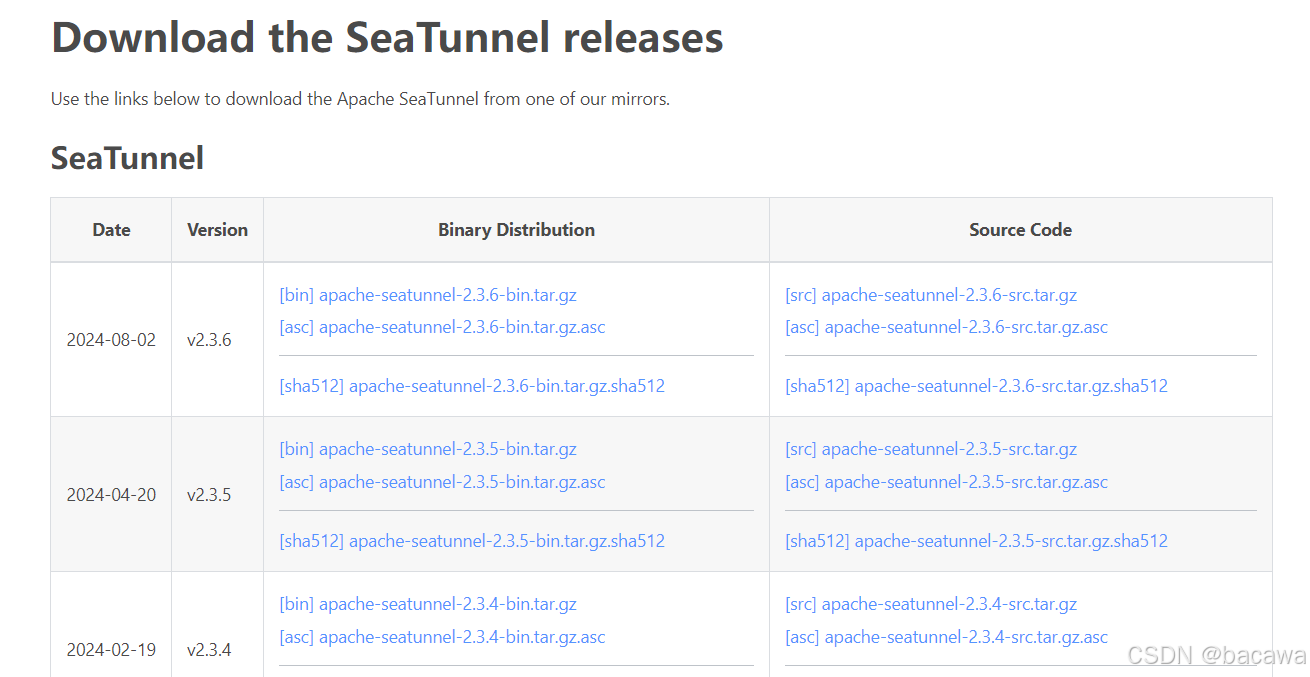Download apache-seatunnel-2.3.6-src.tar.gz source
The height and width of the screenshot is (677, 1310).
[931, 295]
